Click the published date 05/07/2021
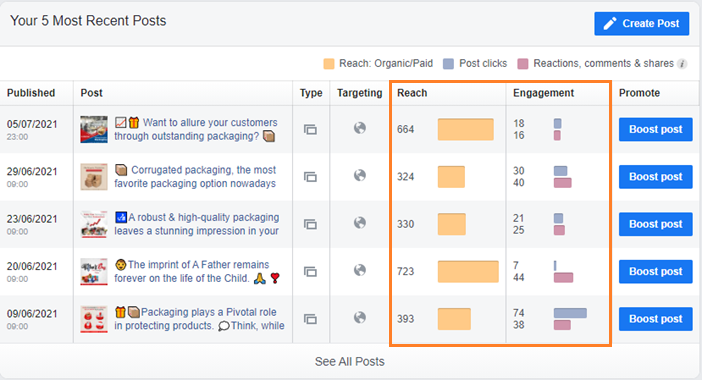This screenshot has width=702, height=380. pyautogui.click(x=32, y=124)
